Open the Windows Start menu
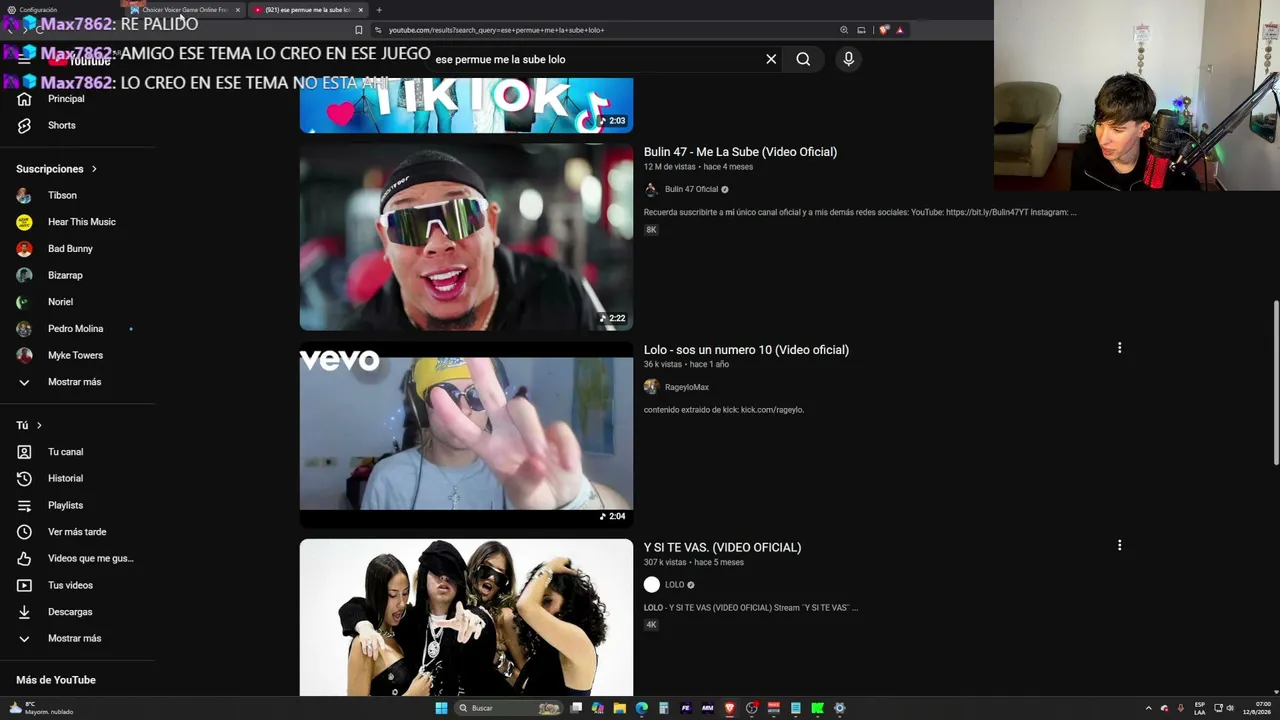Viewport: 1280px width, 720px height. (441, 708)
